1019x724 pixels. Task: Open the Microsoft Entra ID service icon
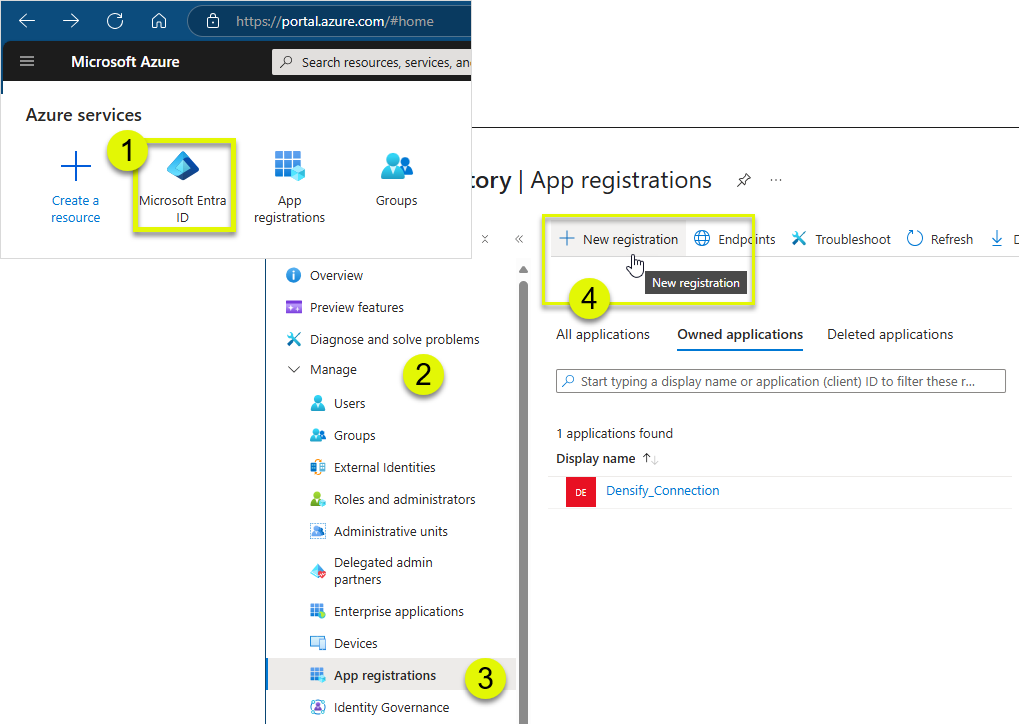tap(183, 166)
